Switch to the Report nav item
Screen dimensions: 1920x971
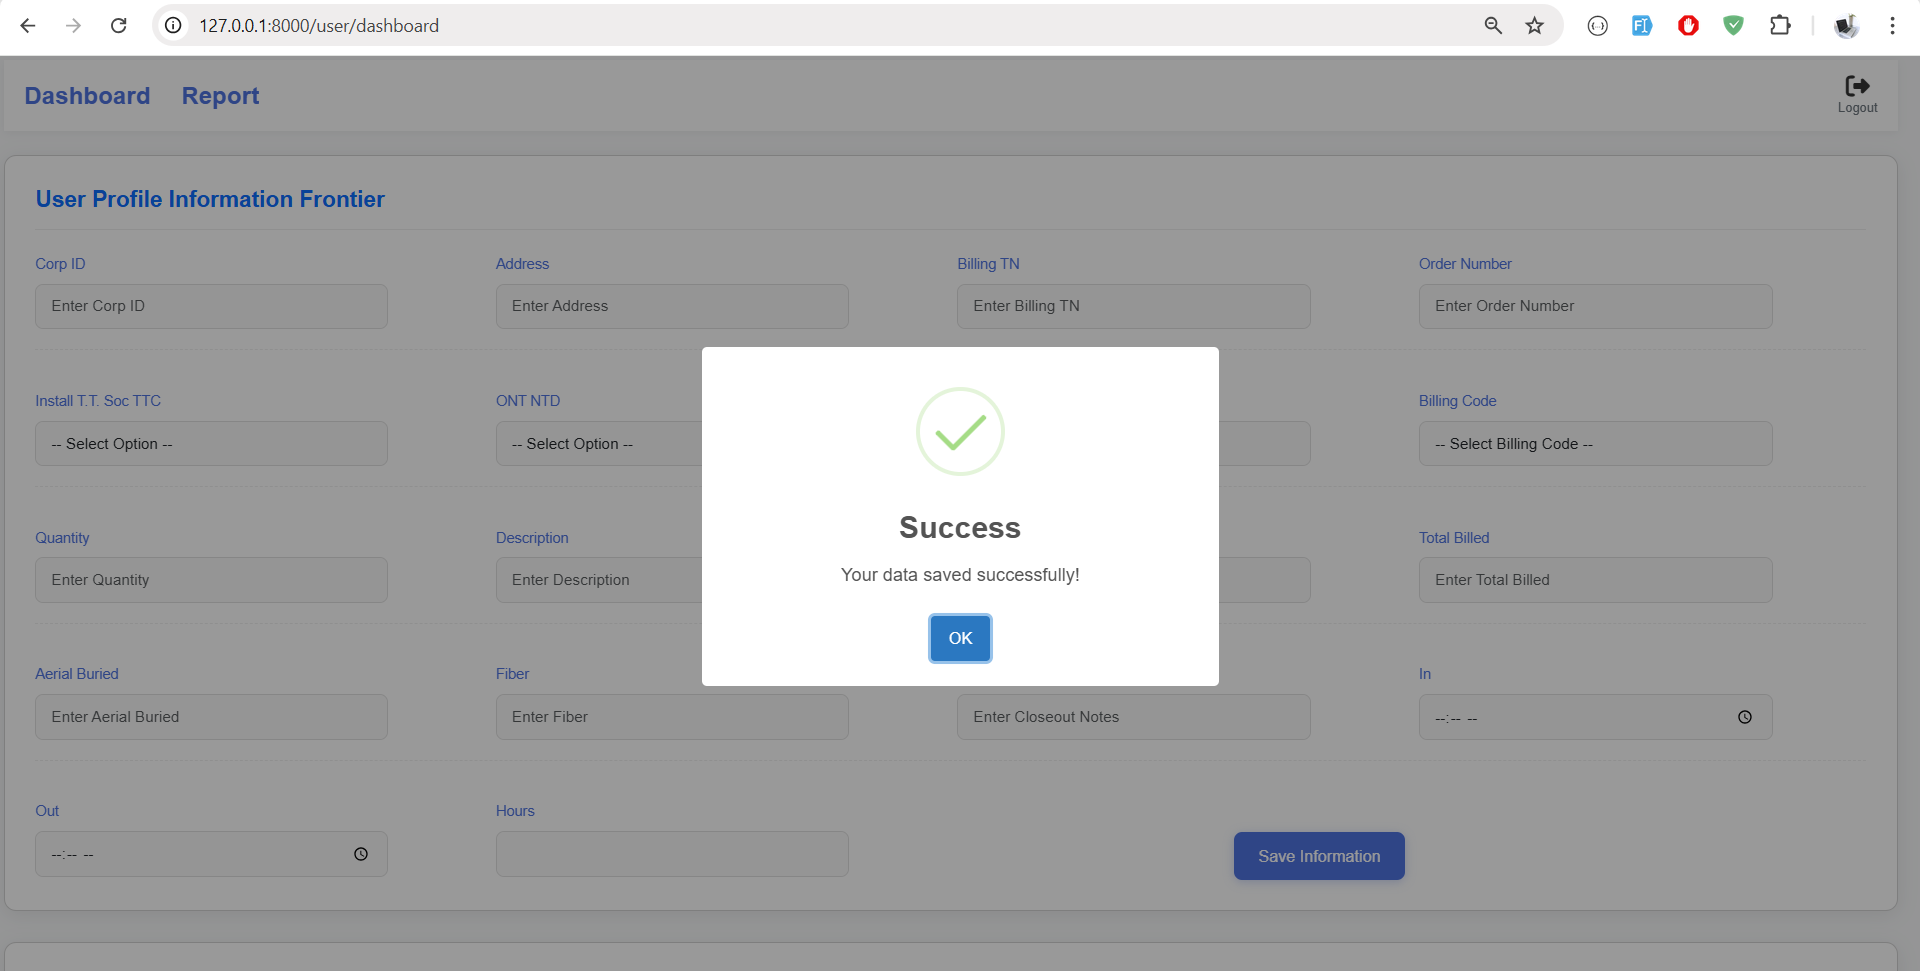pyautogui.click(x=220, y=96)
